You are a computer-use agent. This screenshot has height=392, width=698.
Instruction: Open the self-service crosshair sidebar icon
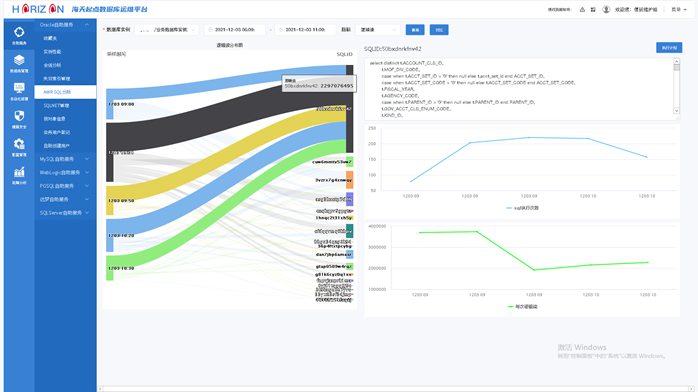(x=19, y=32)
